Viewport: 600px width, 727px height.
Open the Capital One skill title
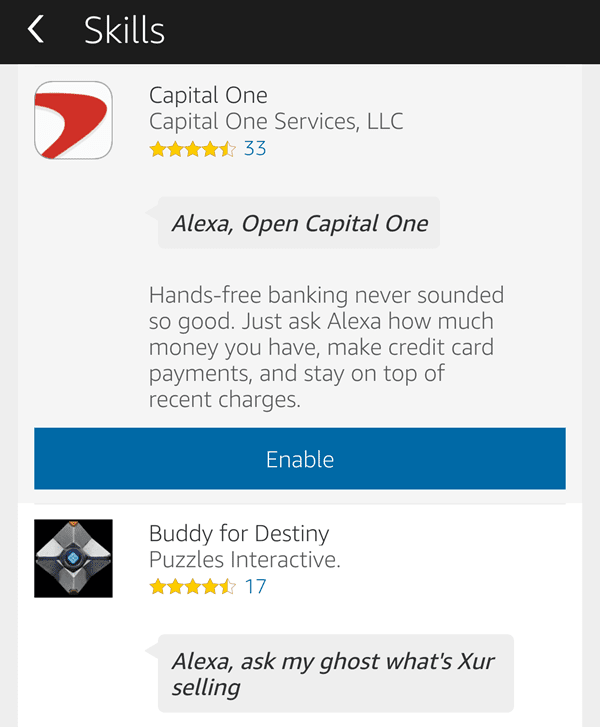208,95
